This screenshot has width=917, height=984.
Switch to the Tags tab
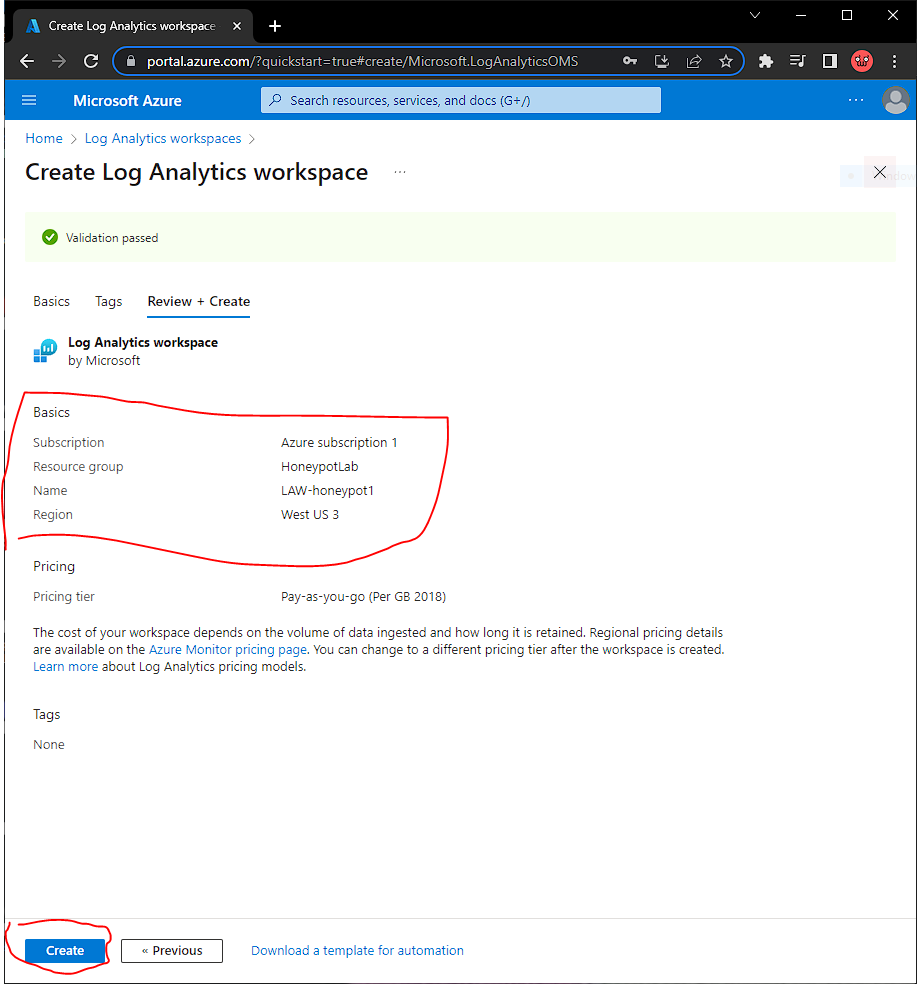(109, 301)
